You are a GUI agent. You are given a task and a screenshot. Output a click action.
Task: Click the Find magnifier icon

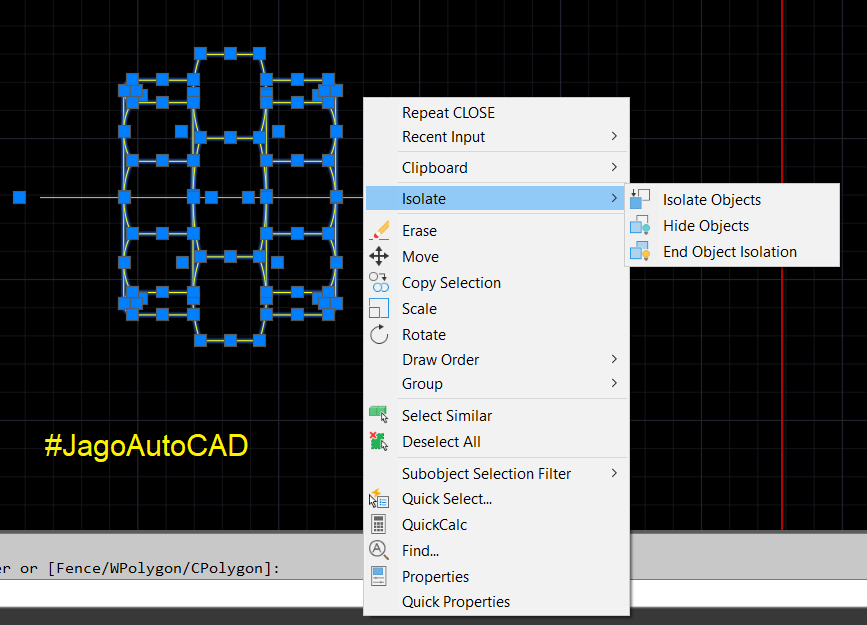(379, 550)
